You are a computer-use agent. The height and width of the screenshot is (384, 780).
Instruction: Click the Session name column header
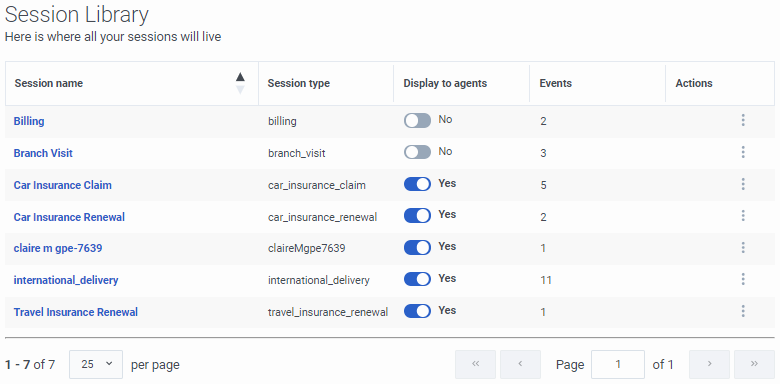[x=132, y=84]
